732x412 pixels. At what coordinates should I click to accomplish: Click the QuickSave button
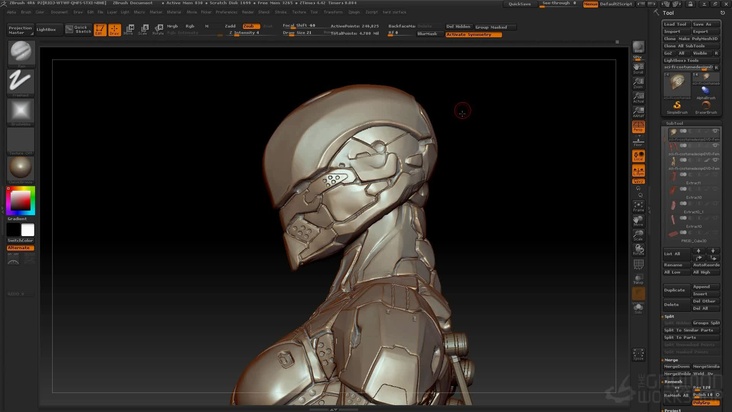[x=520, y=4]
